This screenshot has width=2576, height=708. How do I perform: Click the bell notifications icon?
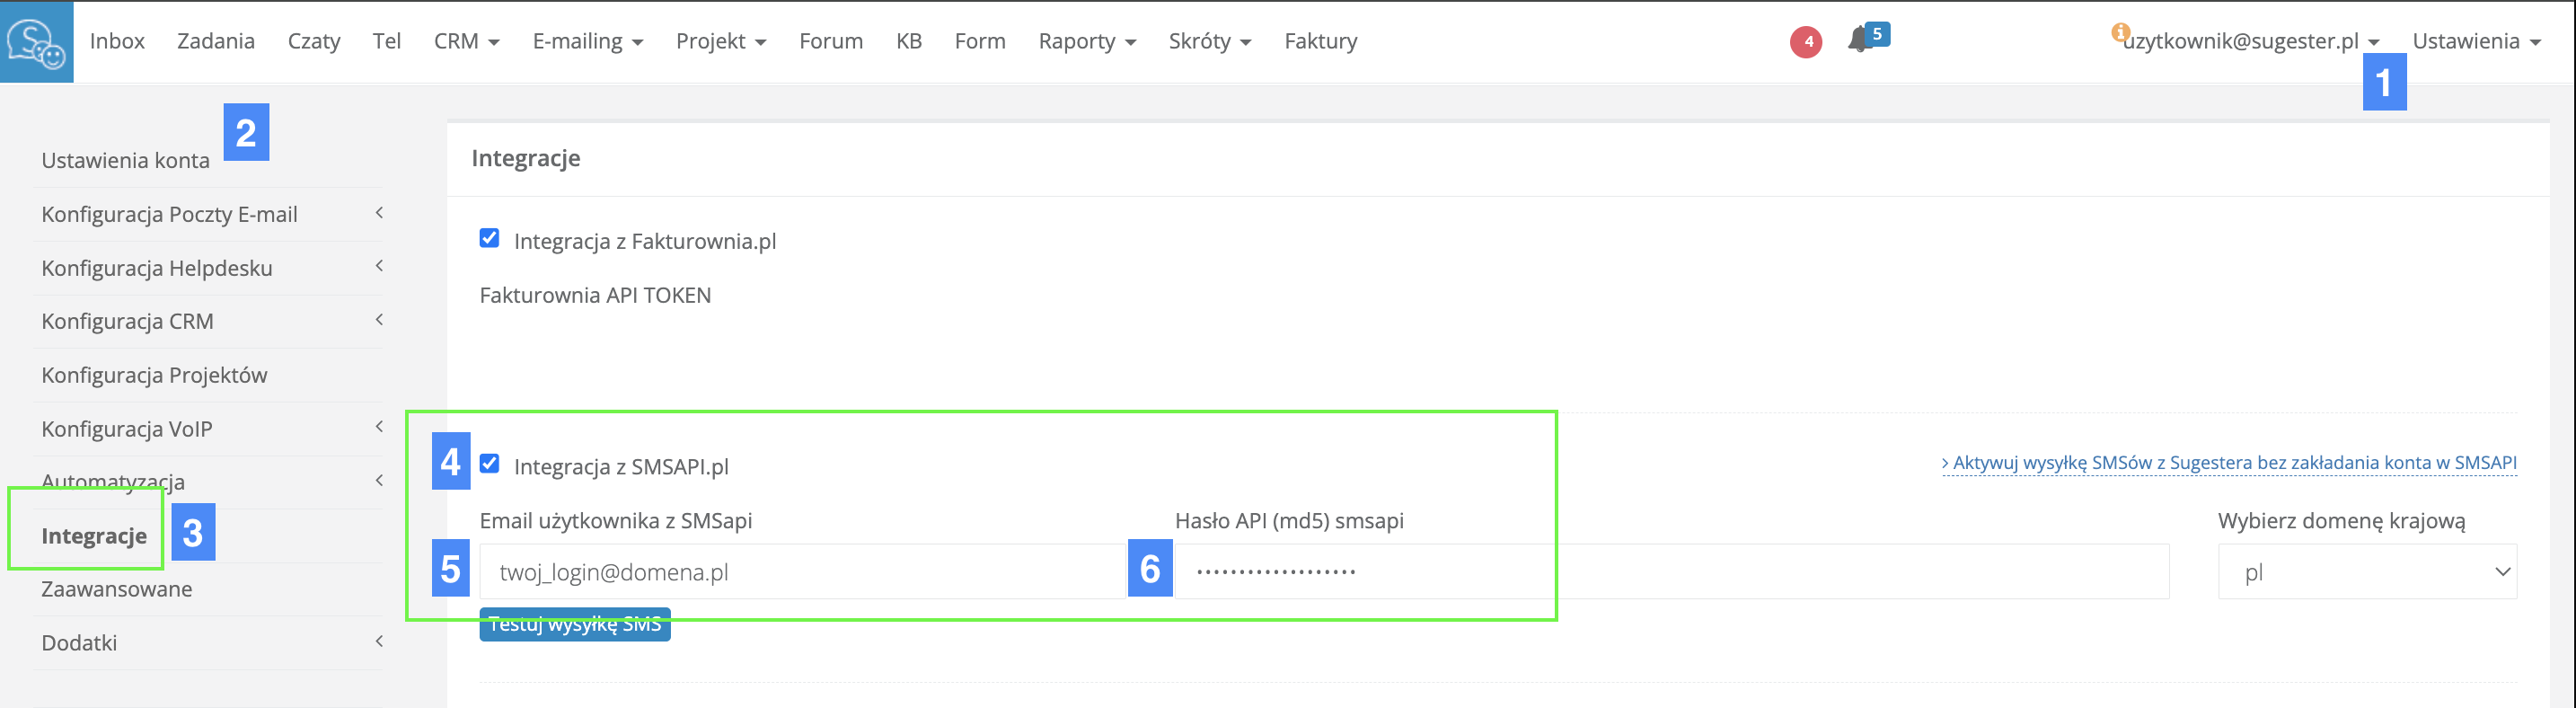pyautogui.click(x=1859, y=40)
